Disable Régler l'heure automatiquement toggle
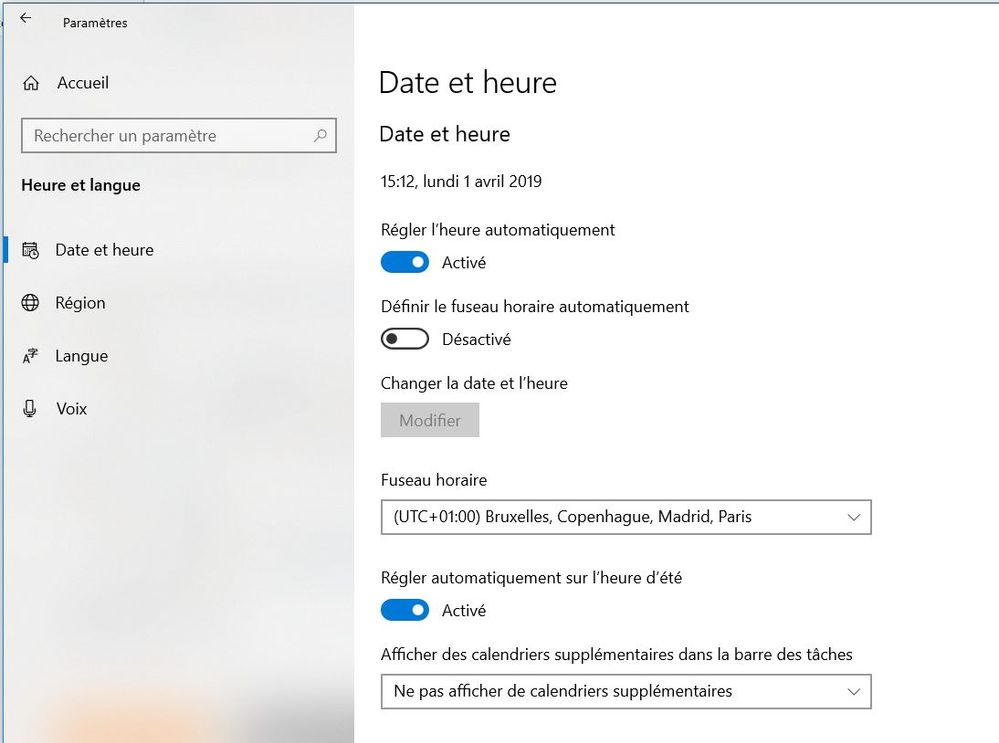The image size is (999, 743). click(405, 262)
